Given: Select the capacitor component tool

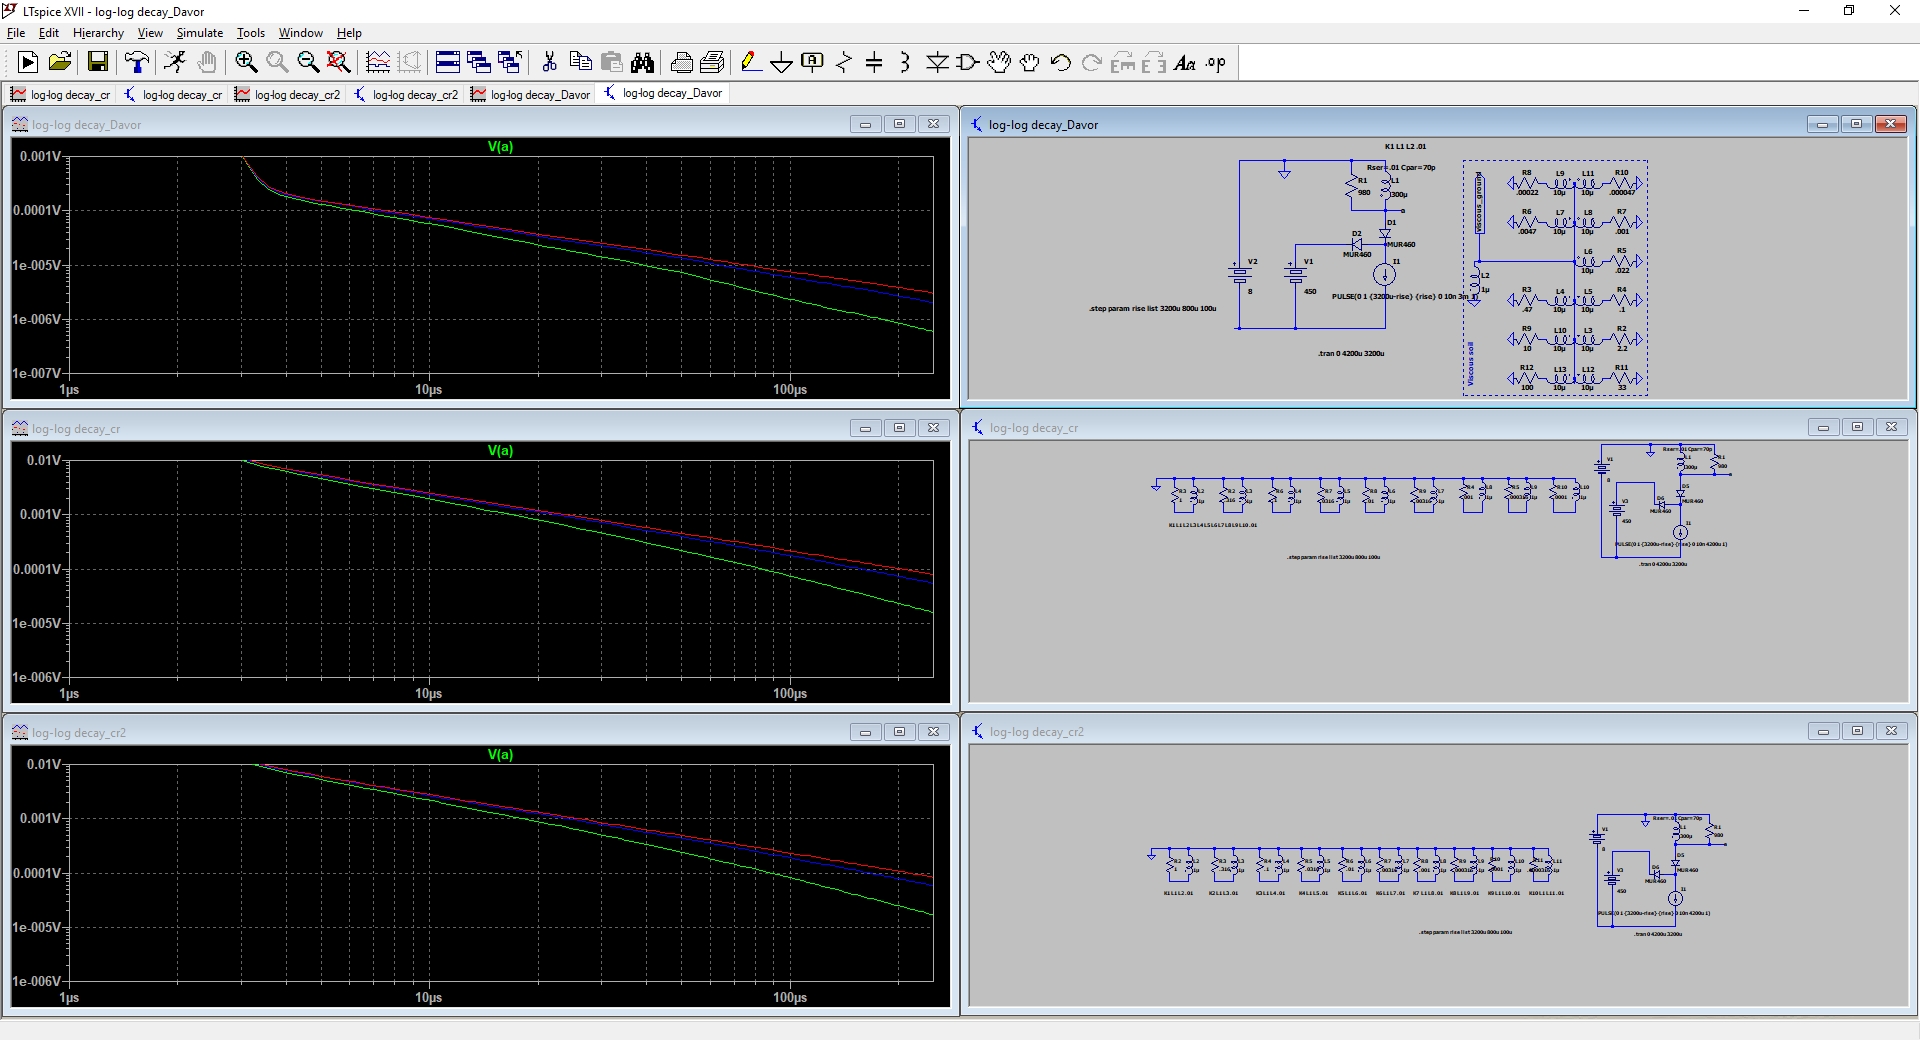Looking at the screenshot, I should (874, 63).
